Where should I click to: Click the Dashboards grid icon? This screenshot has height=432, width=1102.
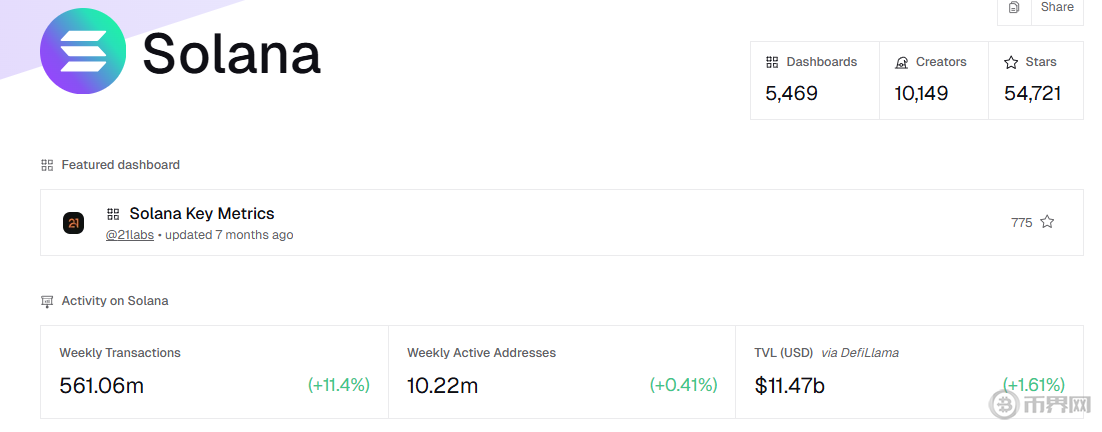[x=772, y=62]
